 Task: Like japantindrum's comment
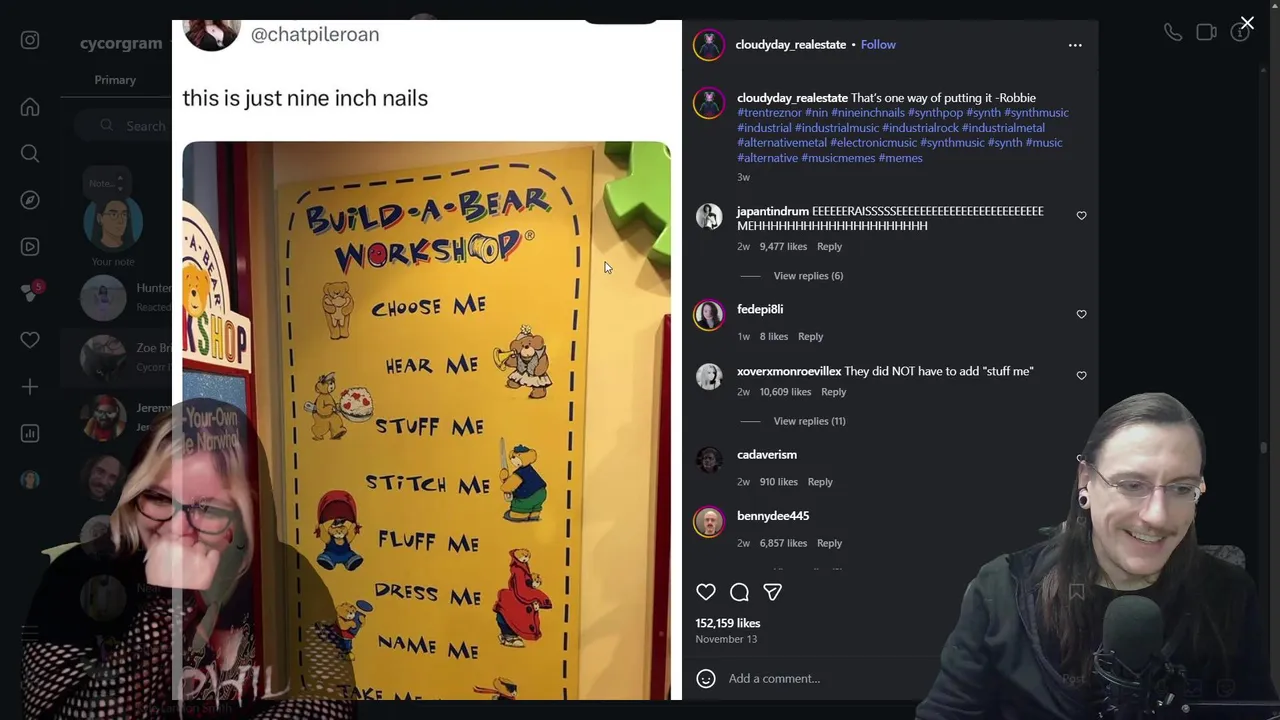pyautogui.click(x=1081, y=215)
